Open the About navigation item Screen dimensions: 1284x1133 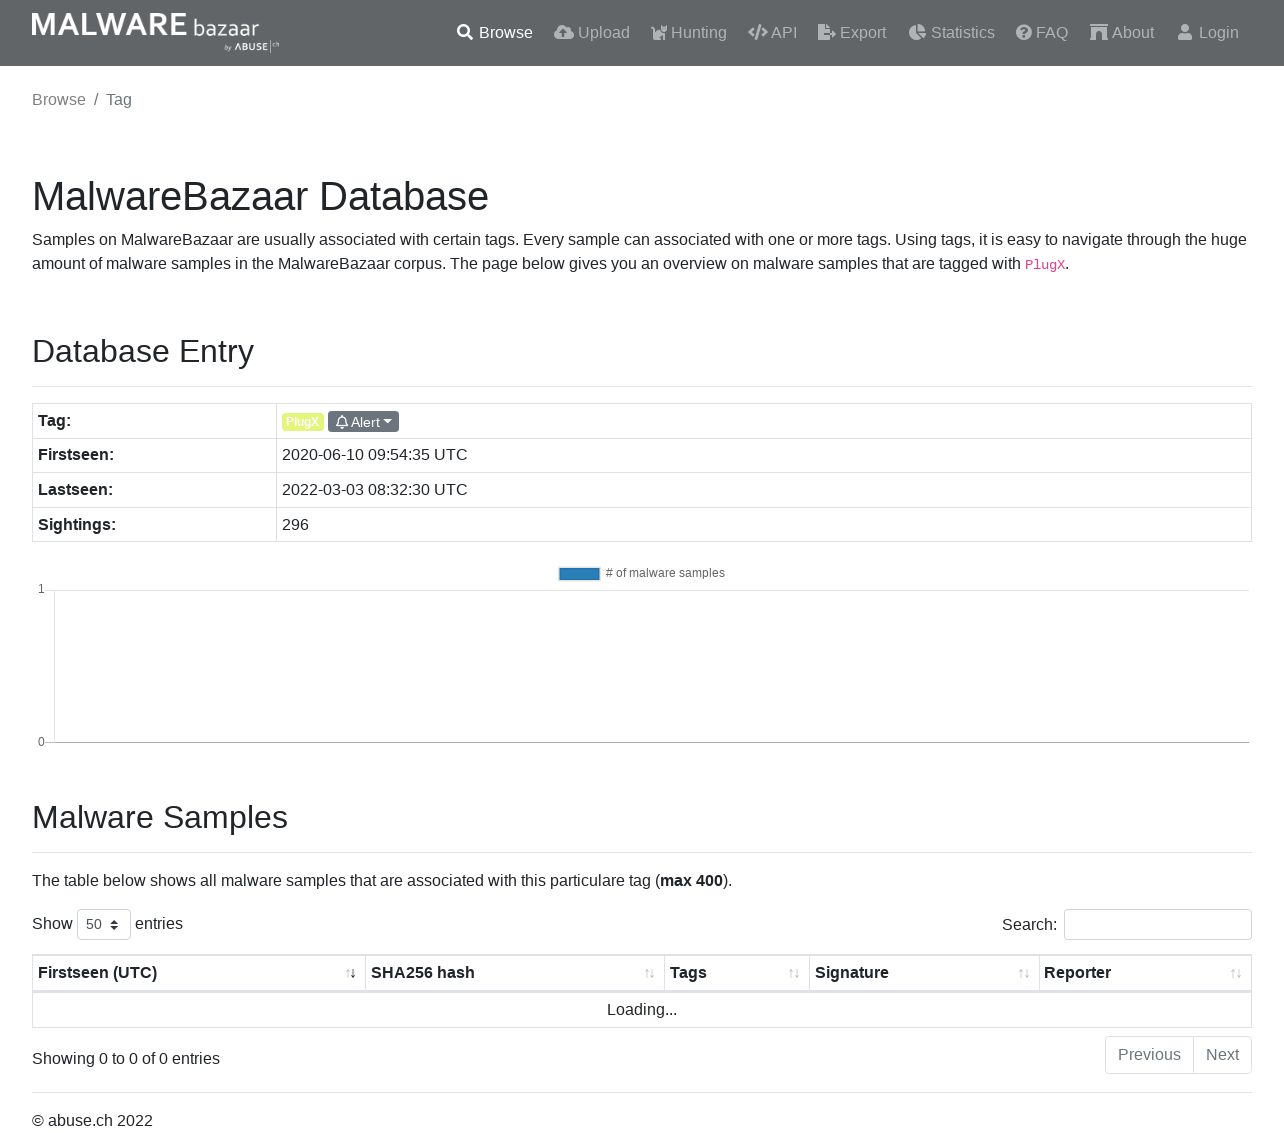point(1122,33)
